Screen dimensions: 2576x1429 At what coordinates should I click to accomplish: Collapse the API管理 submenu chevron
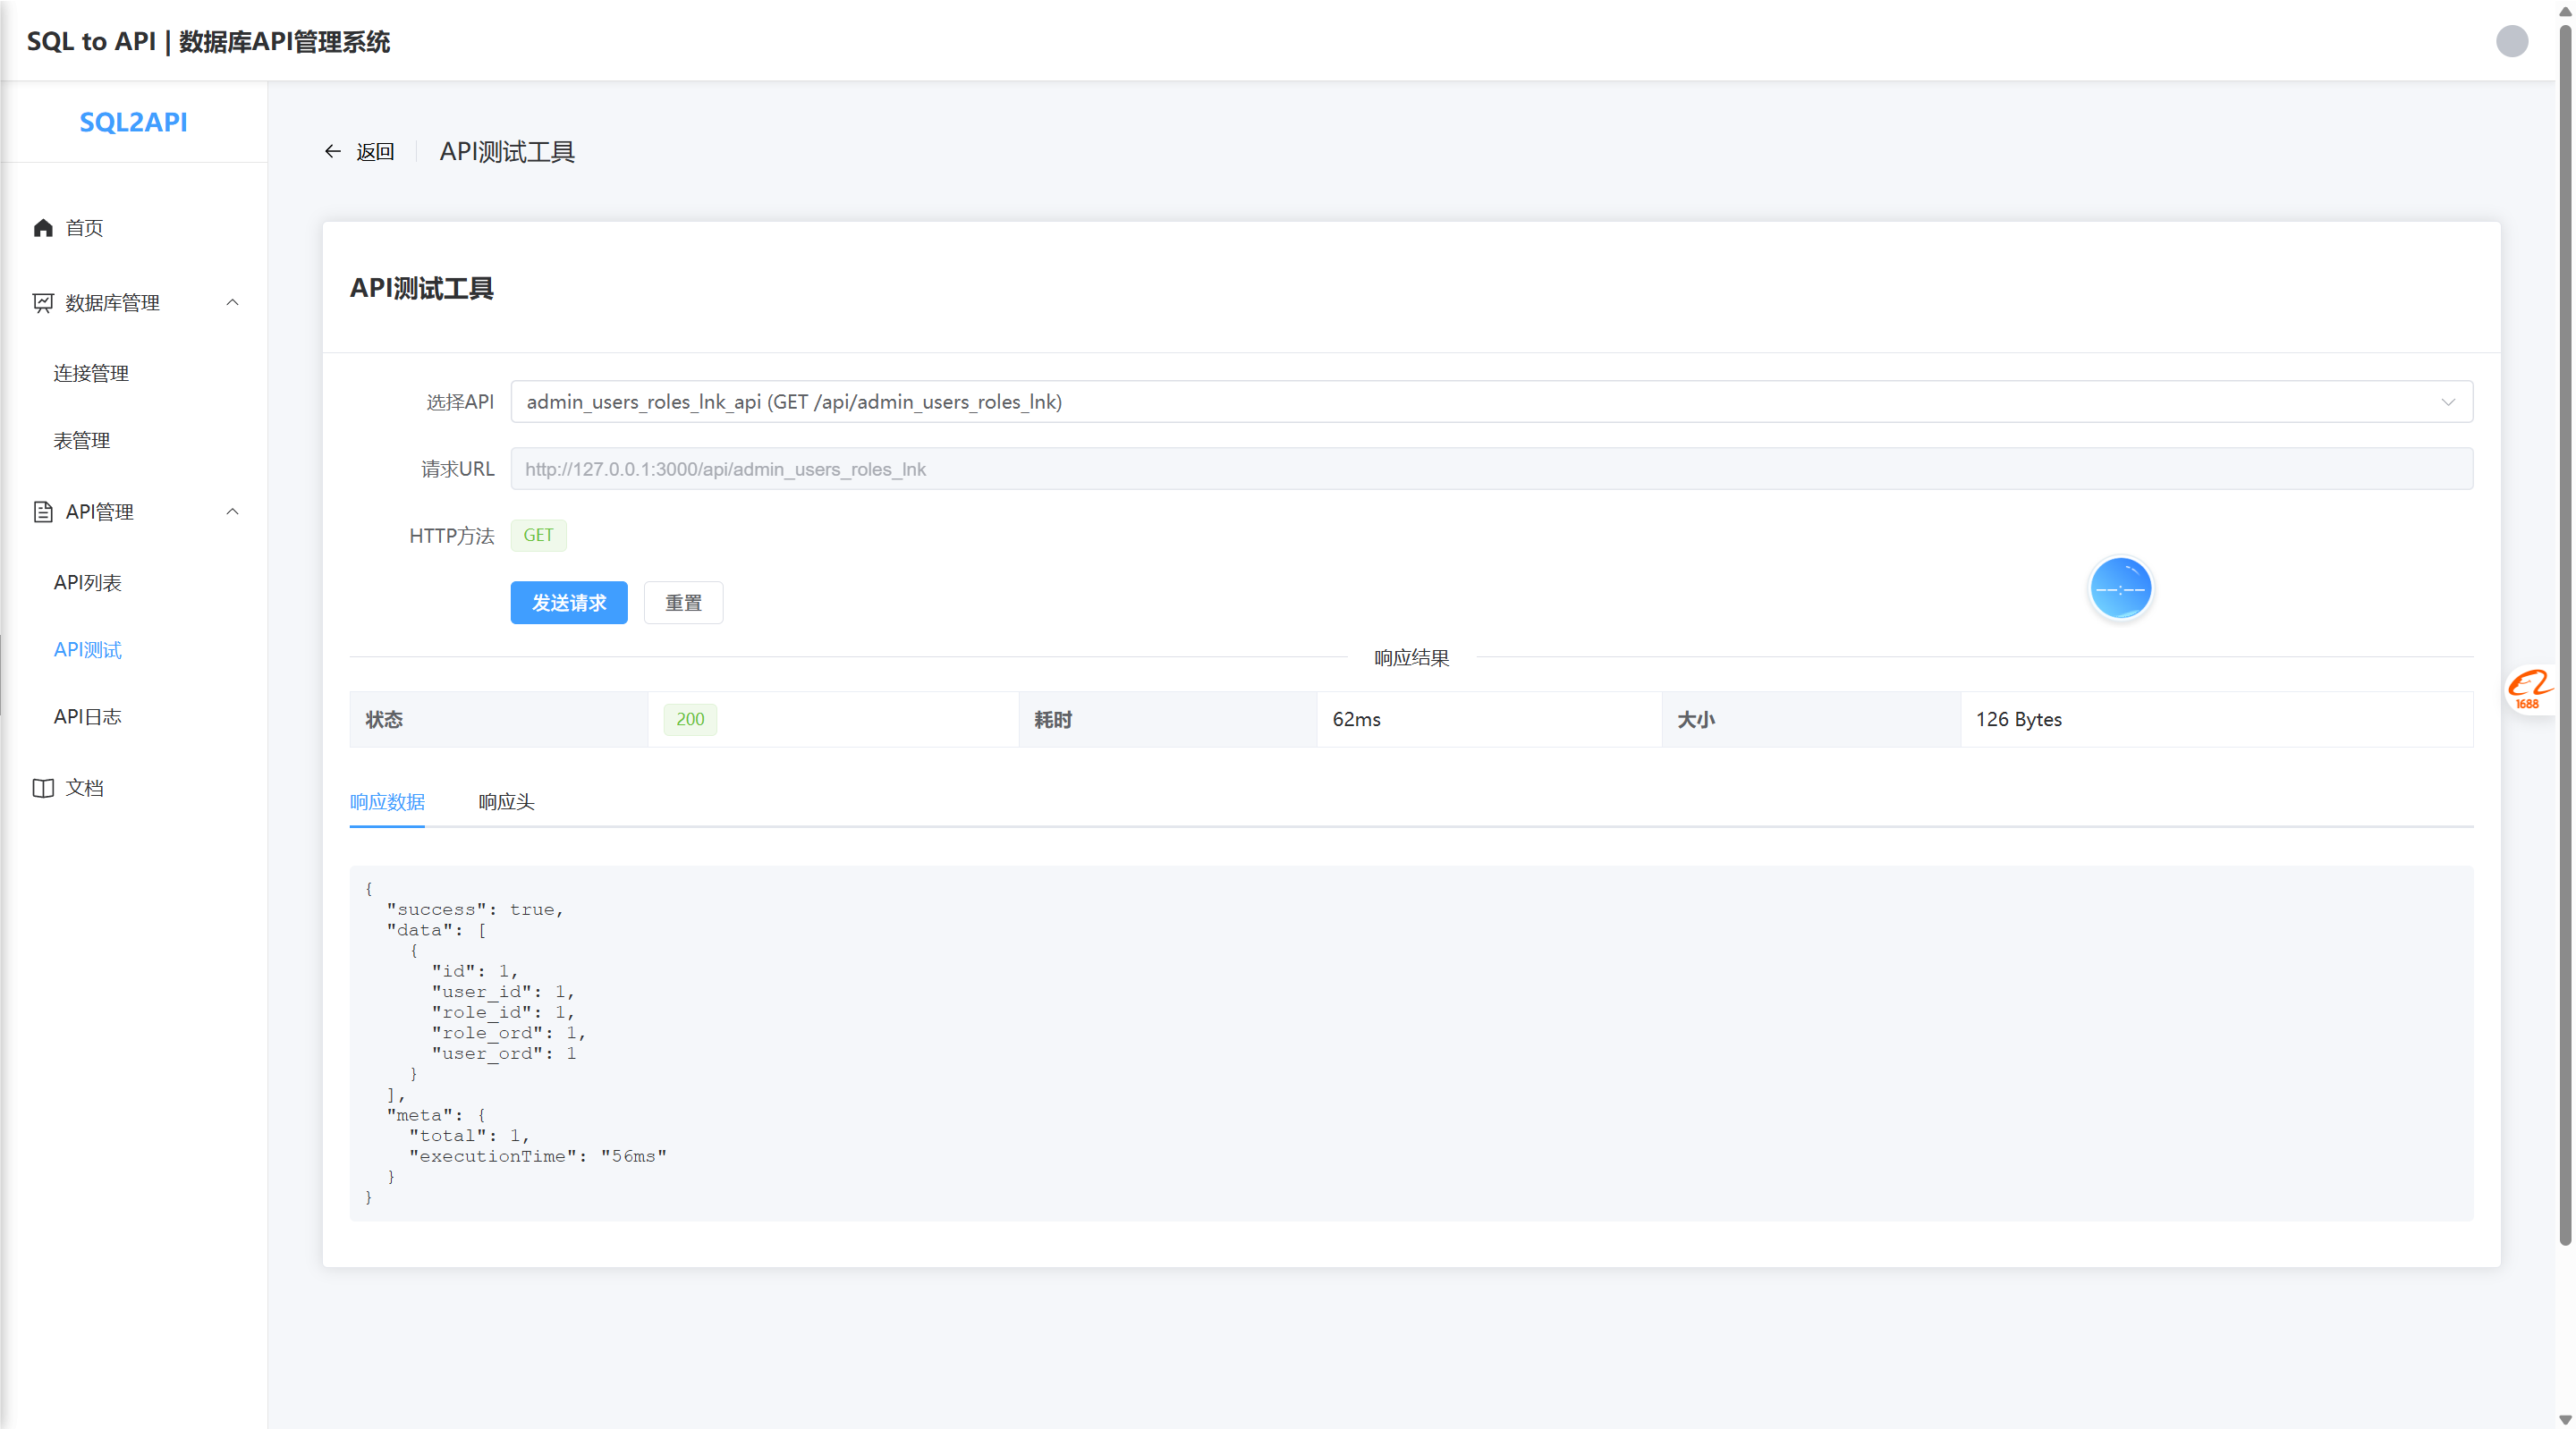tap(232, 512)
